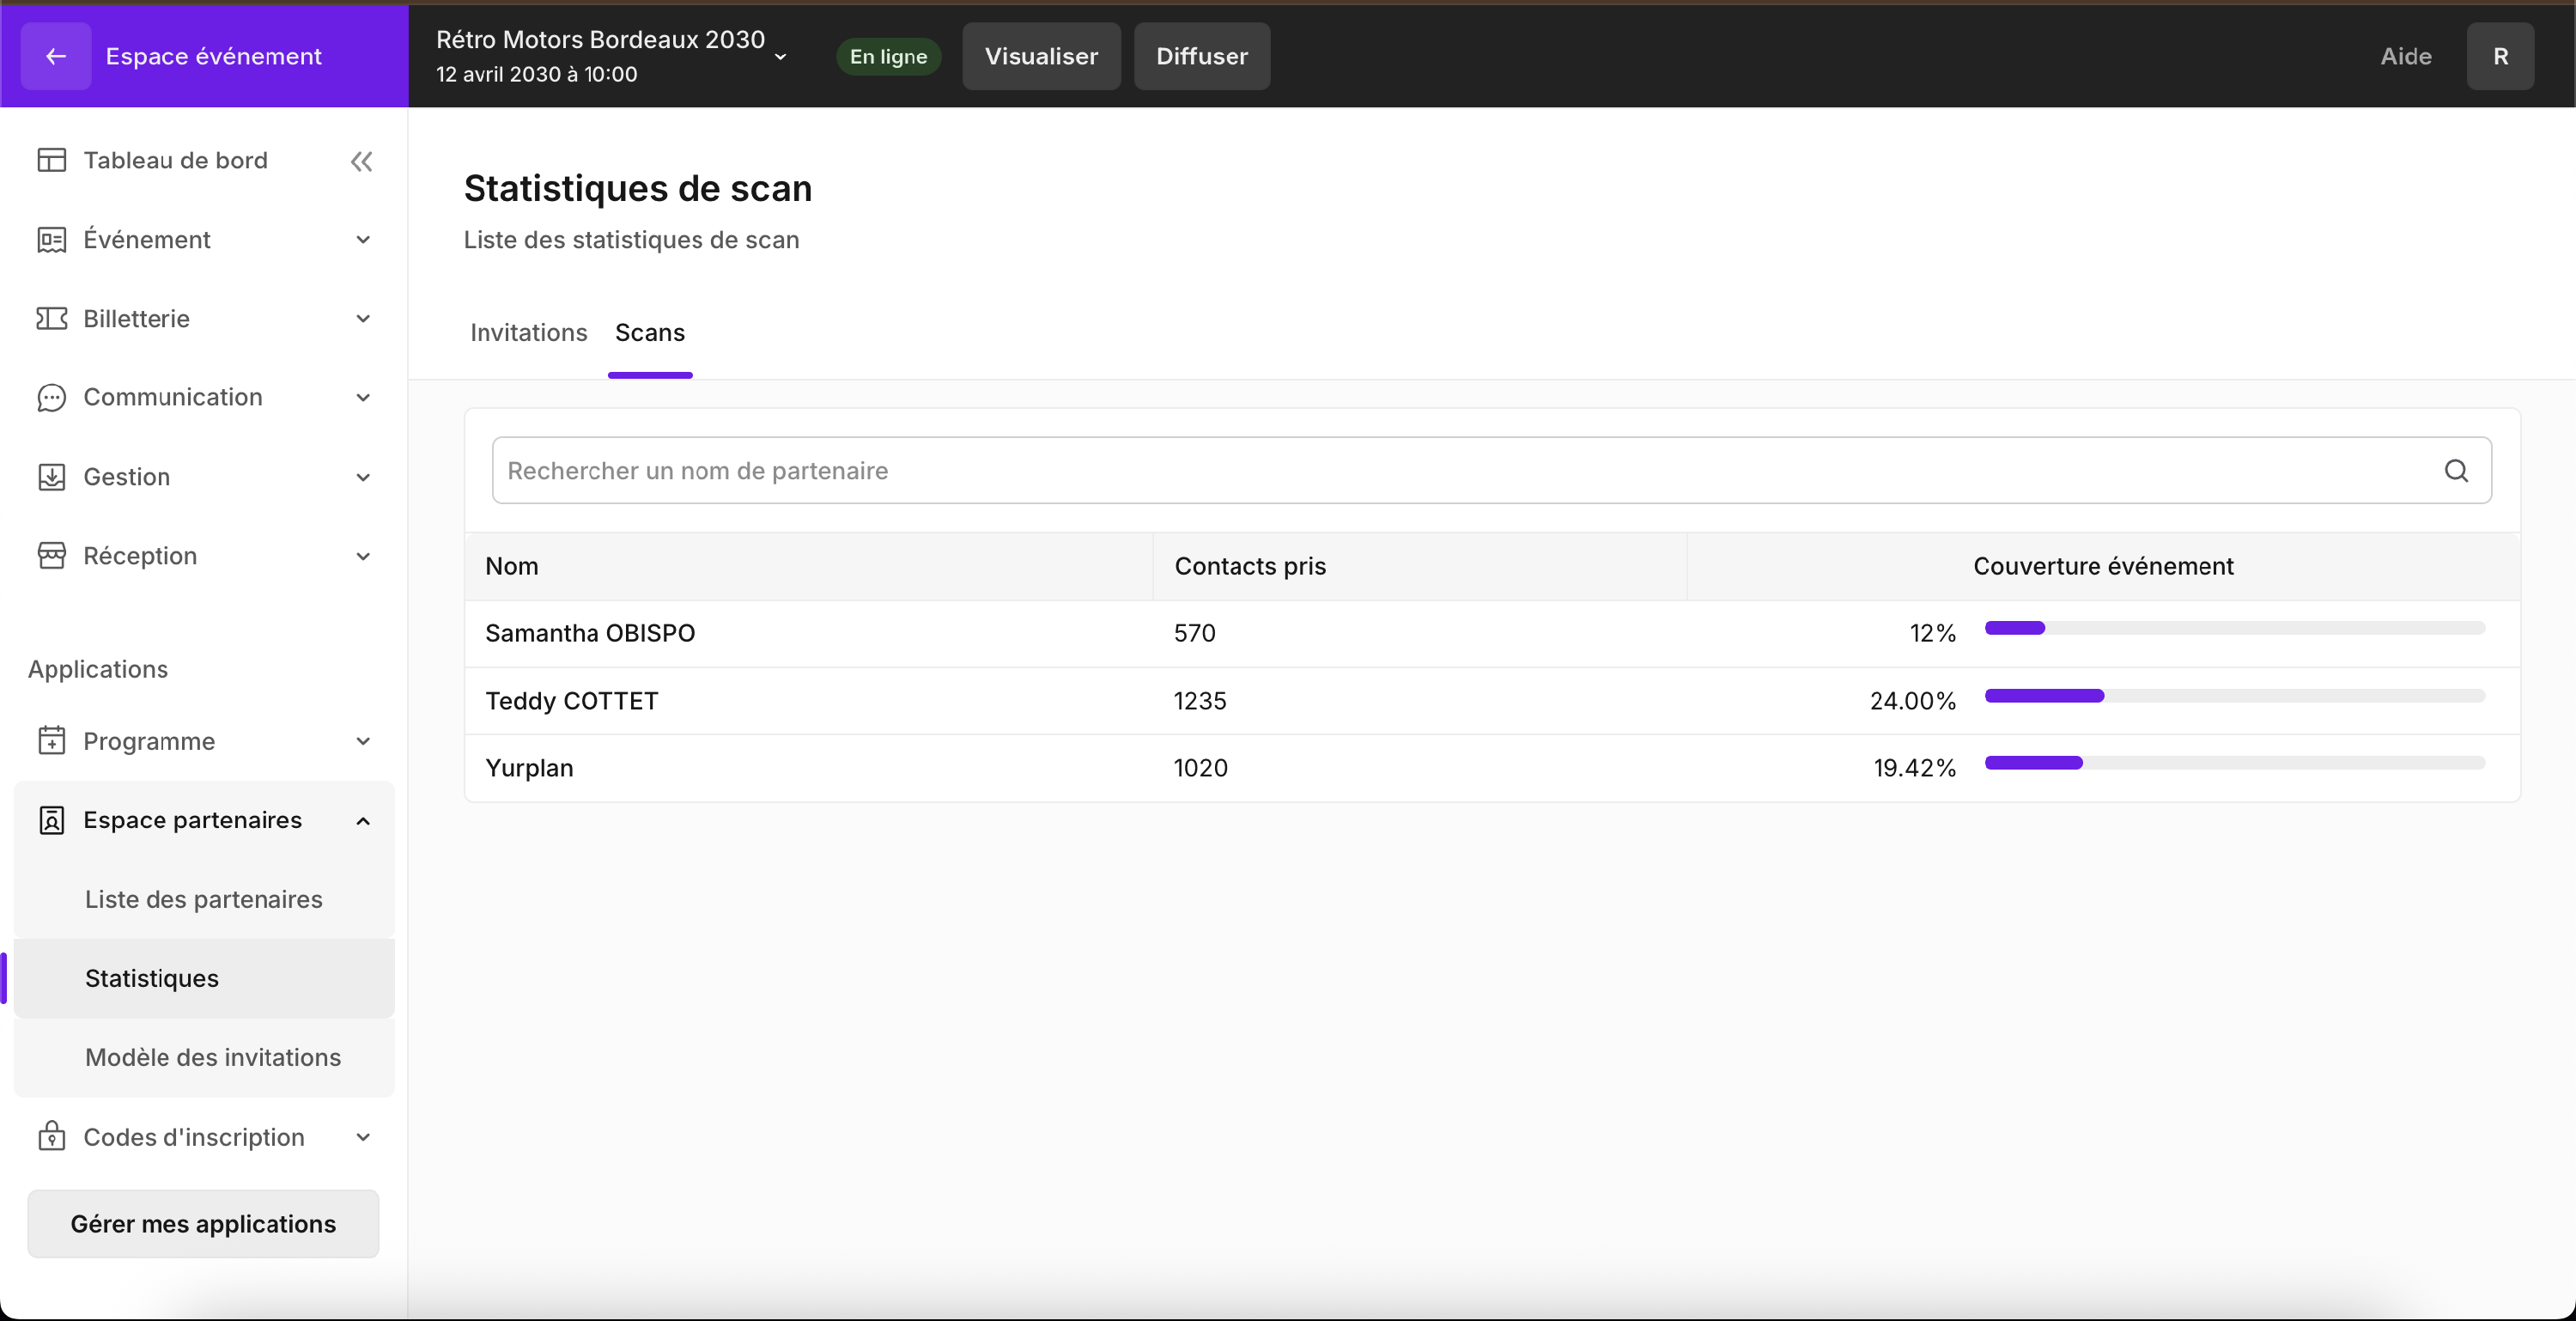The width and height of the screenshot is (2576, 1321).
Task: Switch to the Invitations tab
Action: (528, 332)
